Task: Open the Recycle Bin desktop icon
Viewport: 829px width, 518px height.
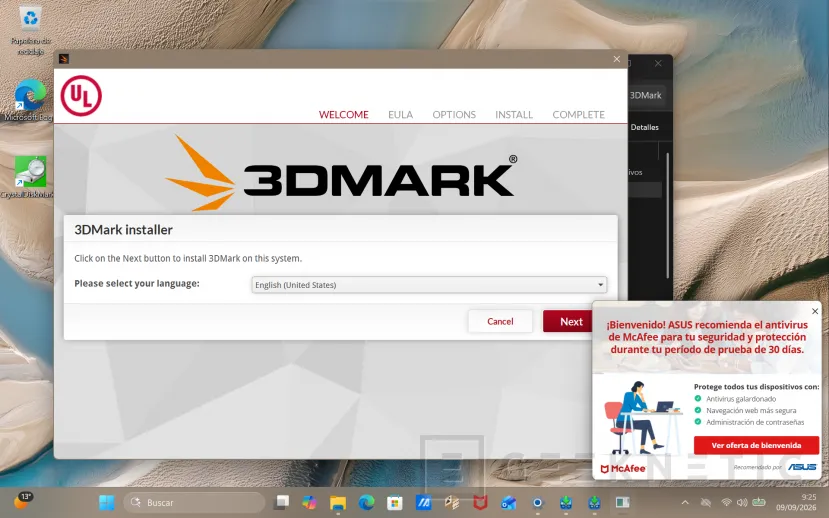Action: tap(31, 31)
